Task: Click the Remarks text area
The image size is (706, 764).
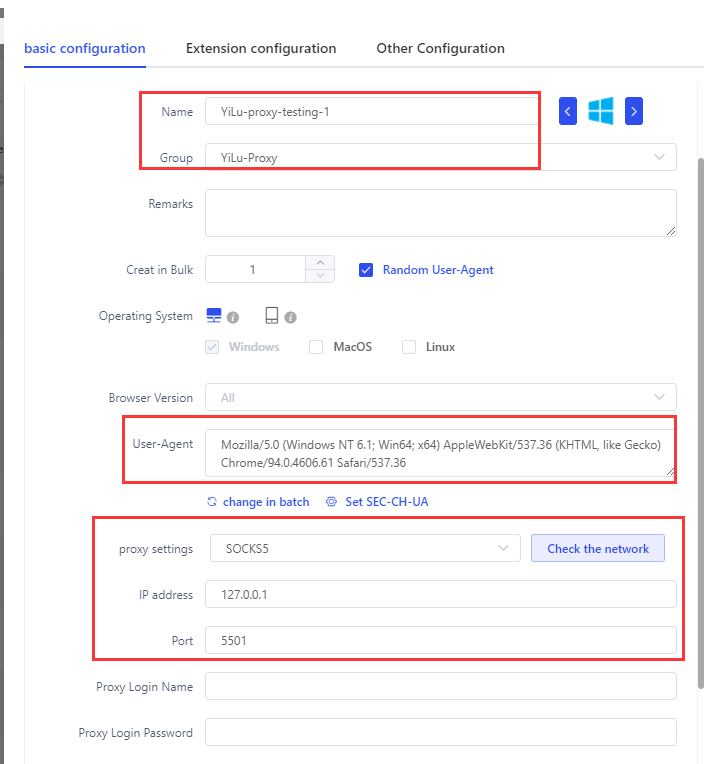Action: pyautogui.click(x=440, y=213)
